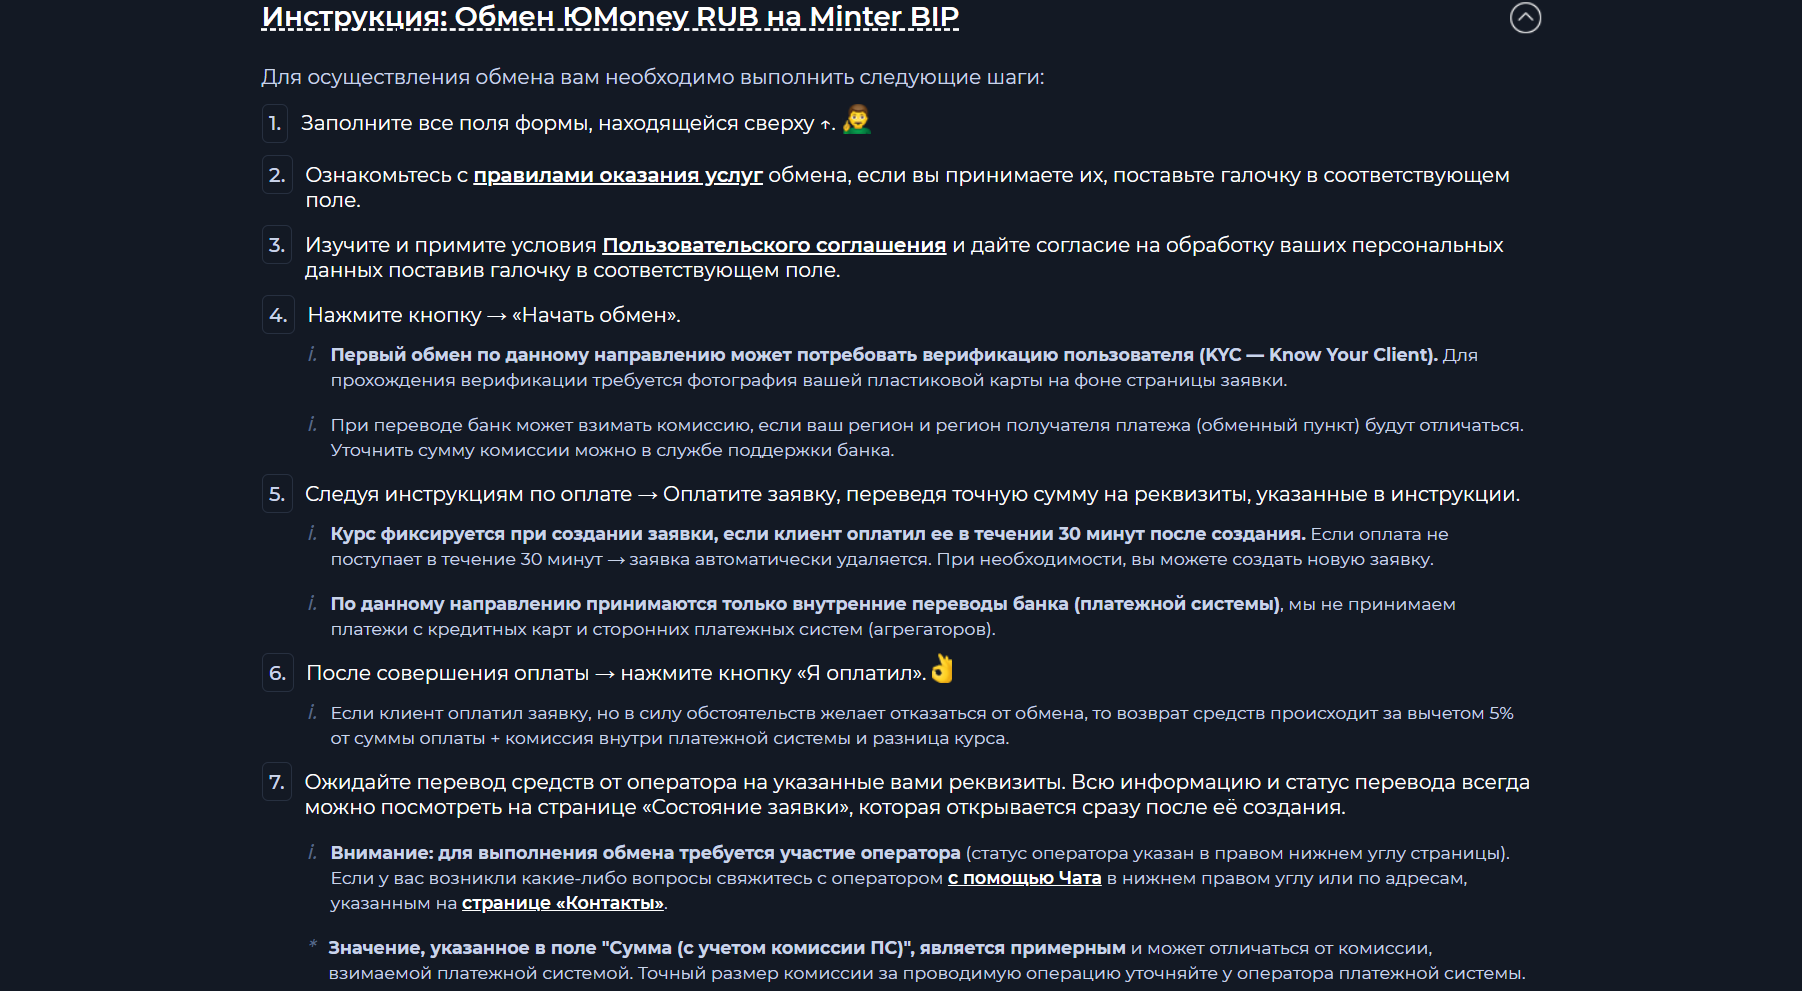Viewport: 1802px width, 991px height.
Task: Select the step number 4 badge
Action: point(278,315)
